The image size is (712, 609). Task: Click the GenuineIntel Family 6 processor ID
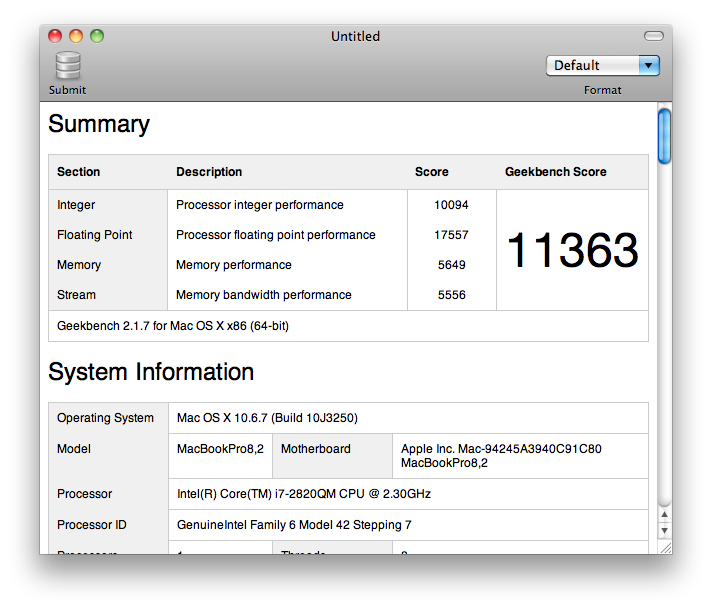(294, 525)
